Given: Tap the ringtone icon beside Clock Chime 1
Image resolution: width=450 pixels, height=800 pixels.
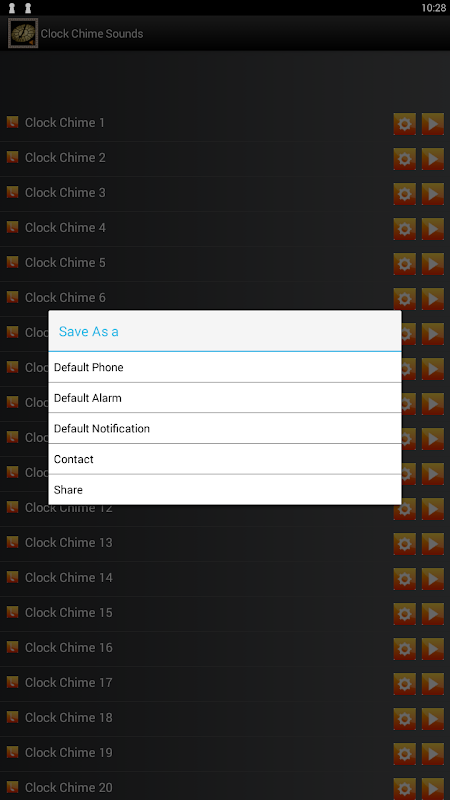Looking at the screenshot, I should coord(12,122).
